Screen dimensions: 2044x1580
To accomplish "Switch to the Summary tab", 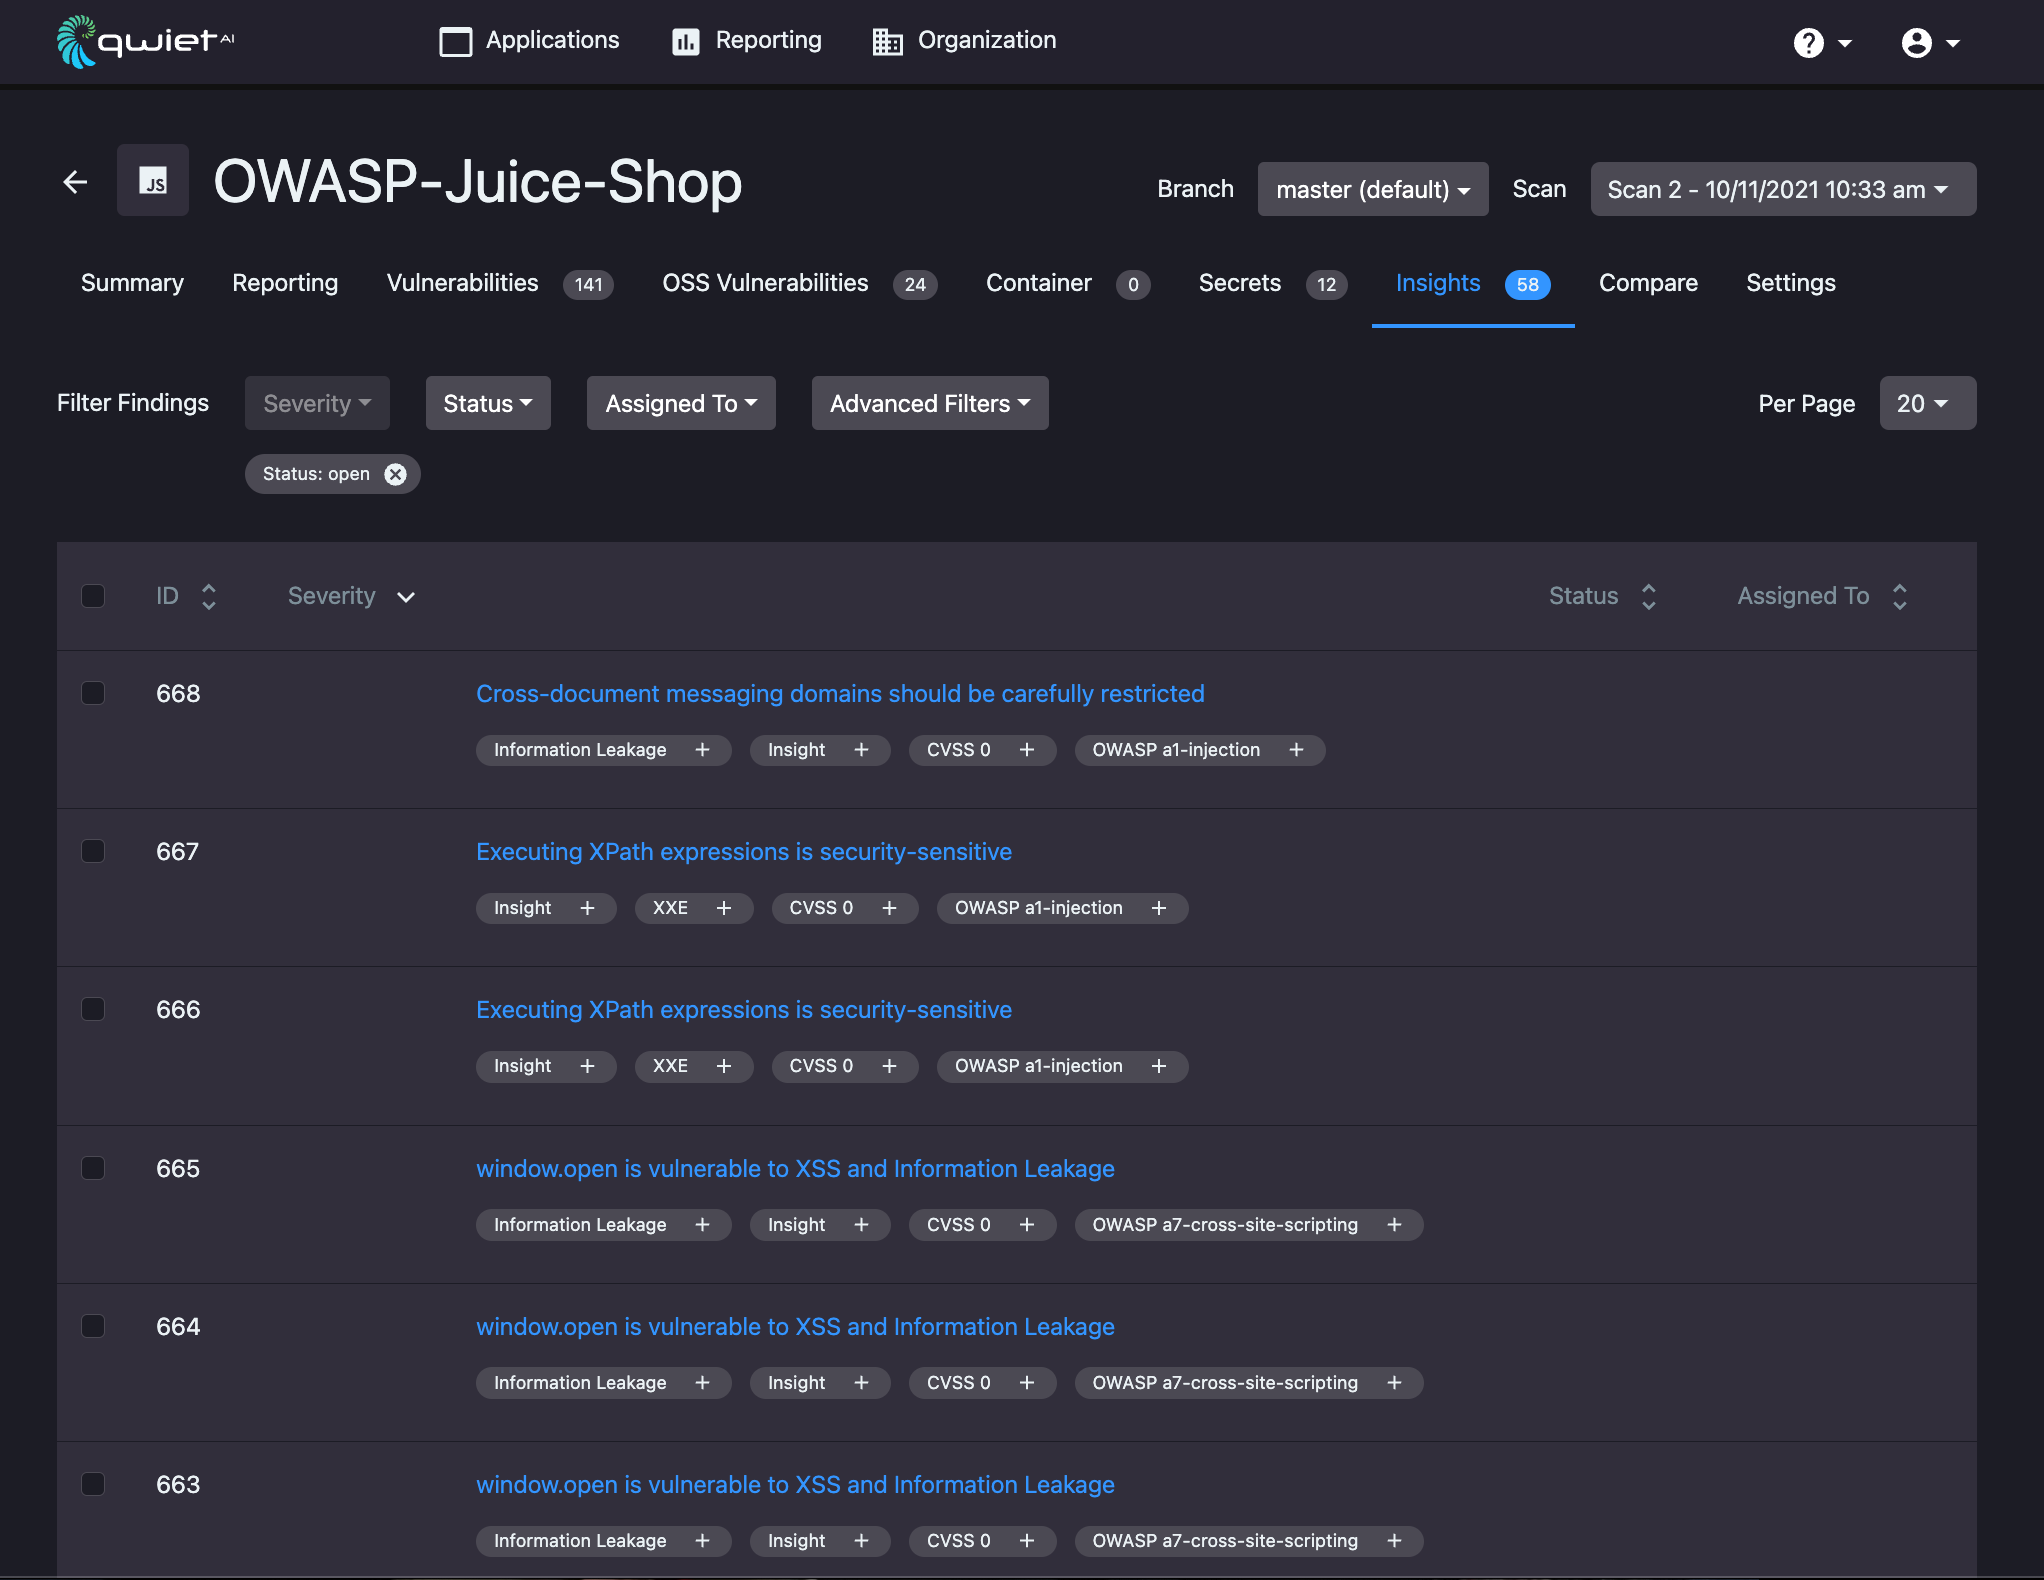I will point(132,283).
